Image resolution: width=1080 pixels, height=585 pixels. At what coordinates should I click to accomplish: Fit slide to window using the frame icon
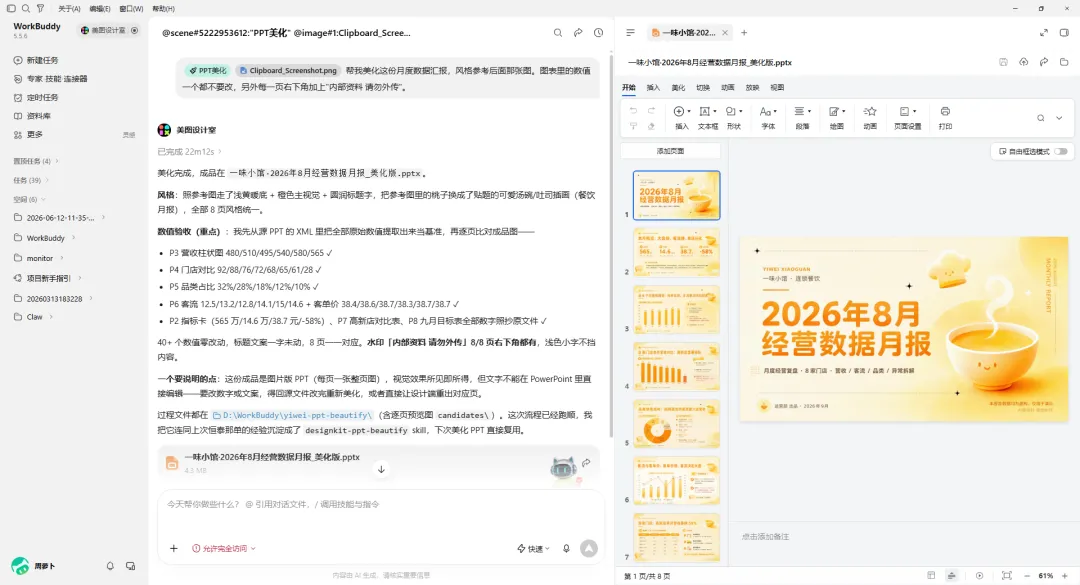[x=1006, y=575]
